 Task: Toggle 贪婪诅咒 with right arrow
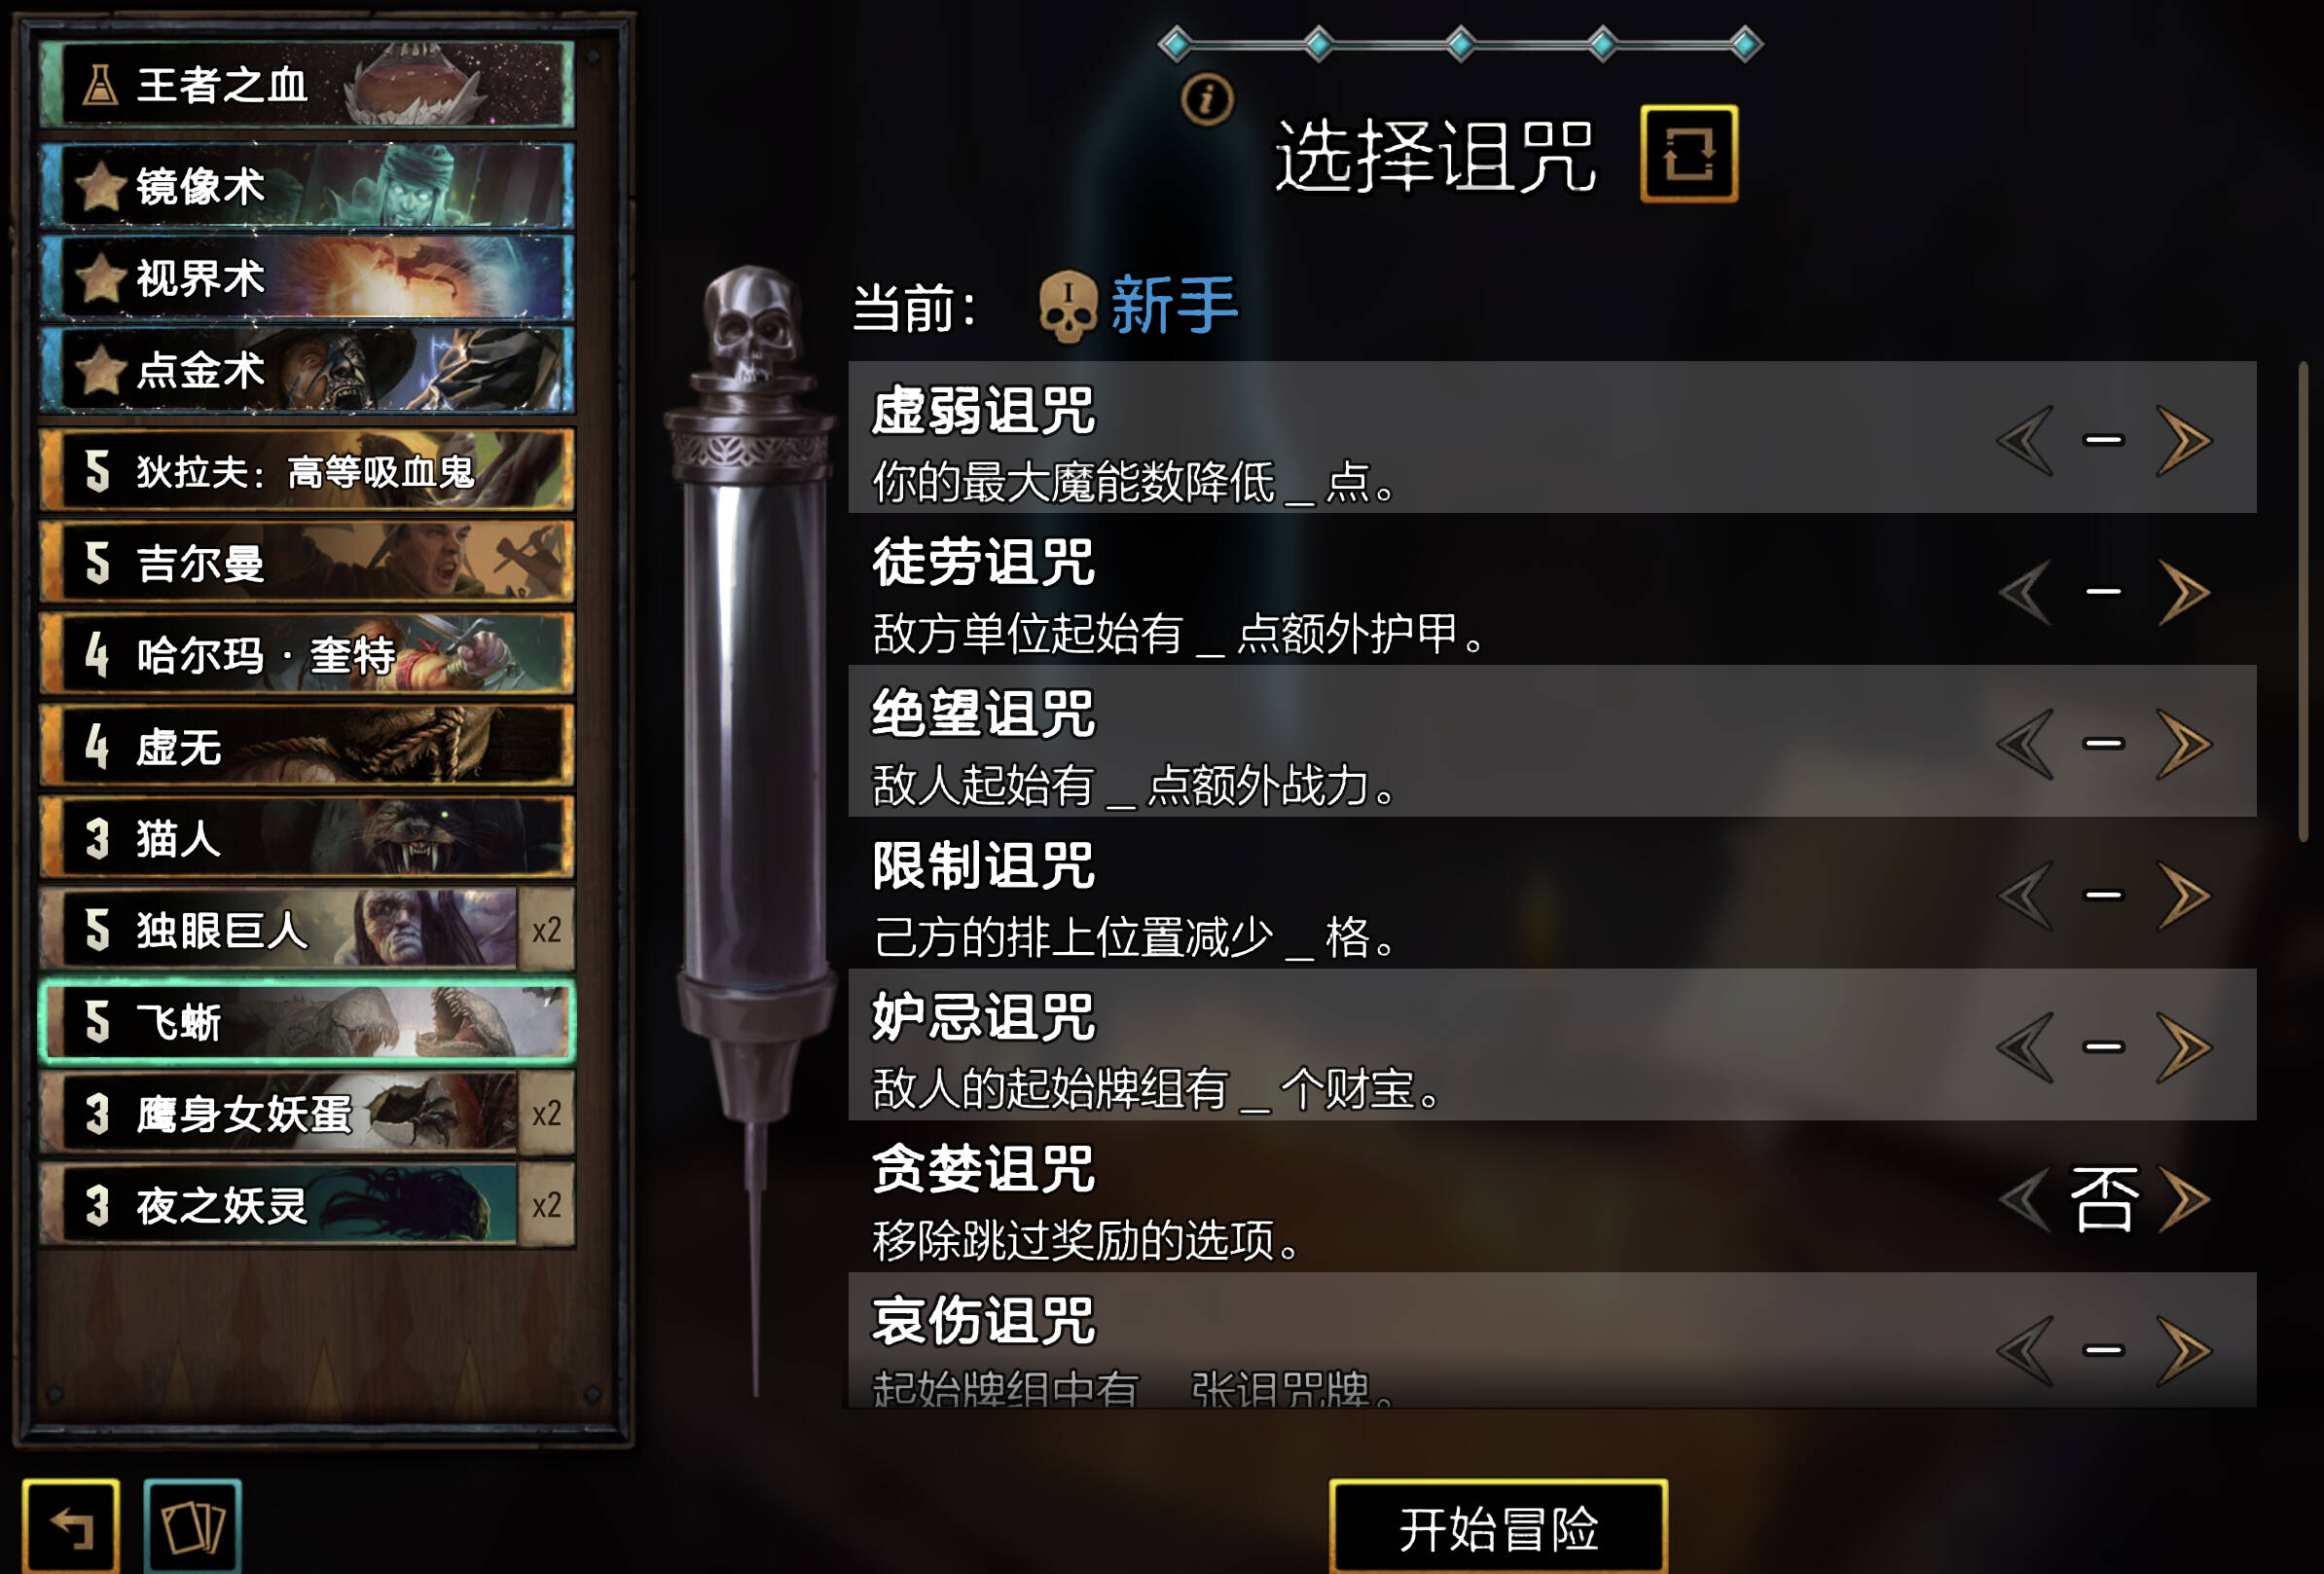click(x=2184, y=1198)
